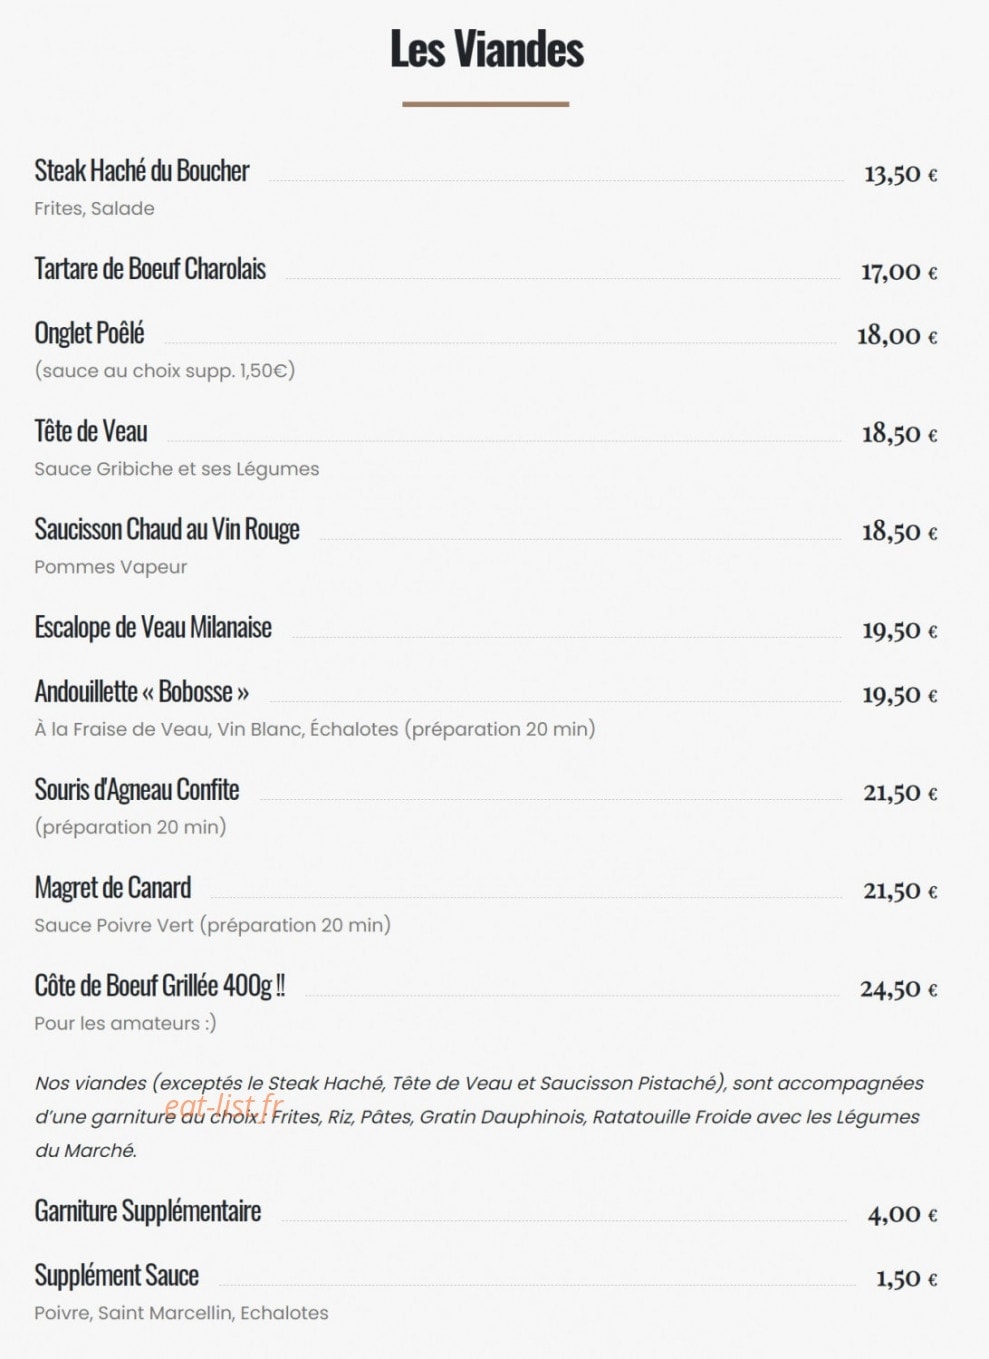
Task: Click the 24,50 € price
Action: 898,989
